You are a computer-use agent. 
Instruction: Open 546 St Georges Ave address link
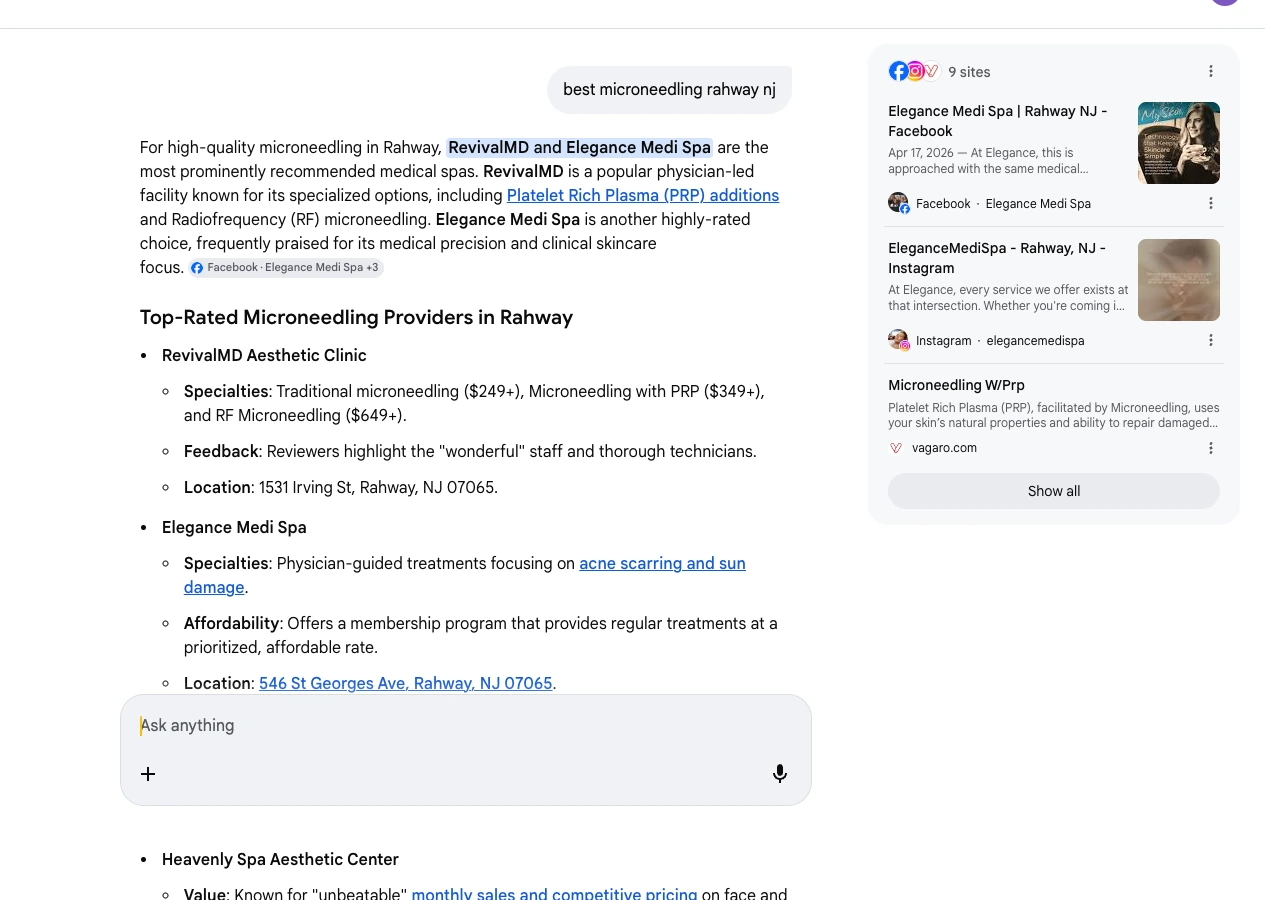406,683
